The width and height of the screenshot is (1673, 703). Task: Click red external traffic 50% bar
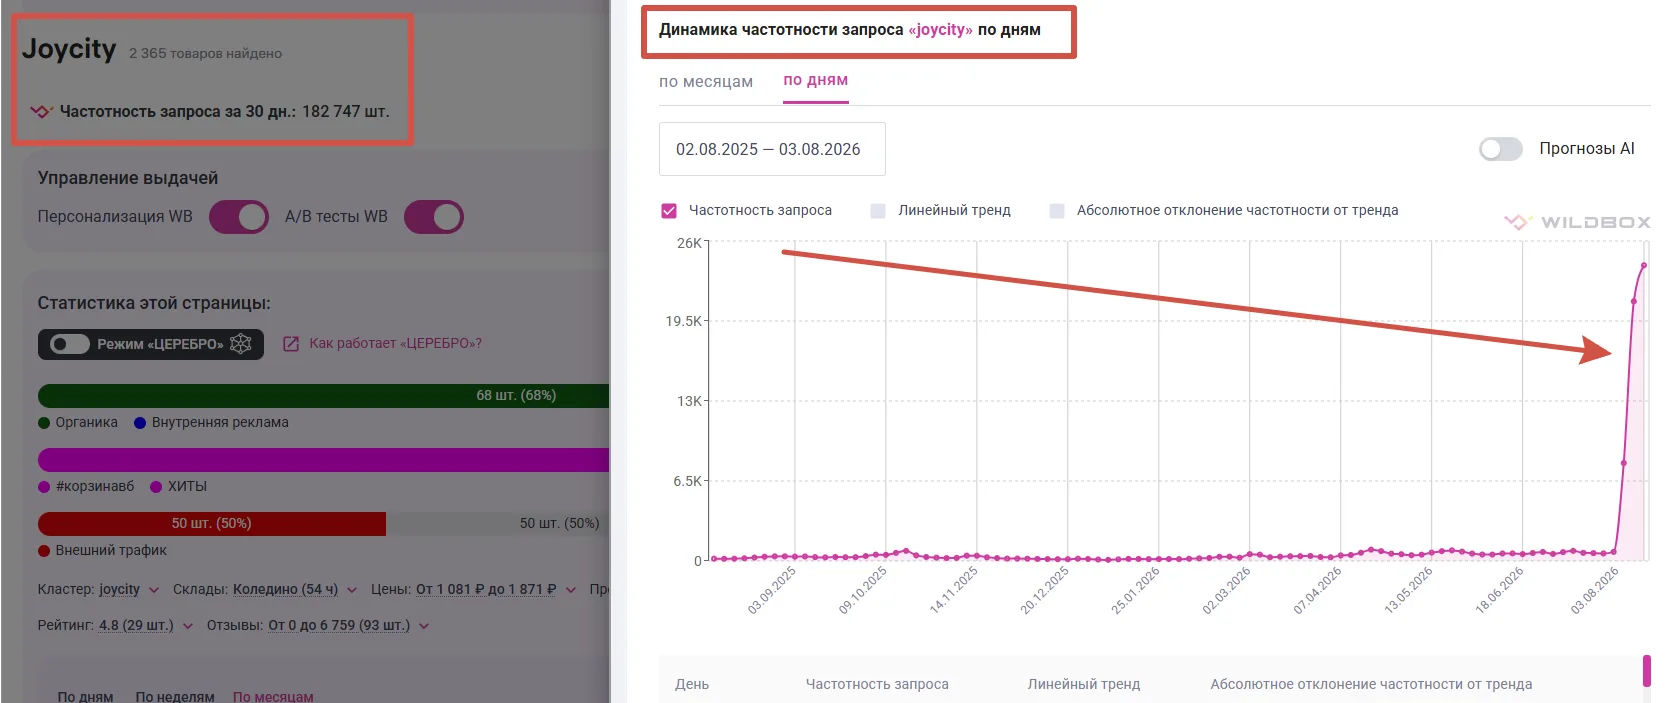[x=212, y=524]
